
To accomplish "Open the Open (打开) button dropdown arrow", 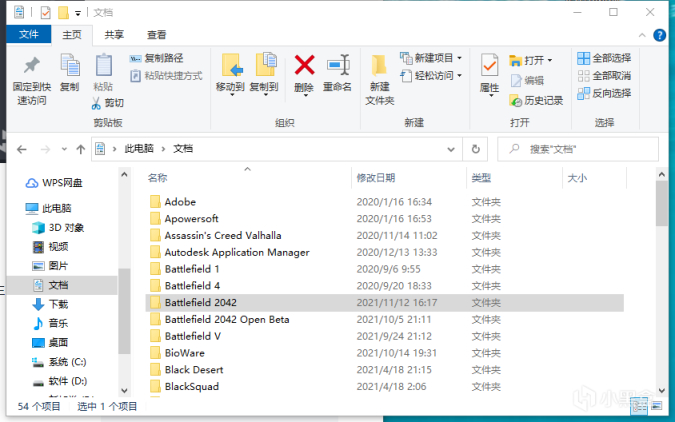I will tap(550, 60).
